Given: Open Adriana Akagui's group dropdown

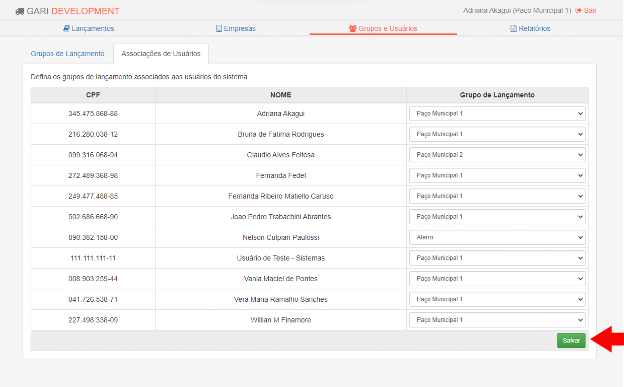Looking at the screenshot, I should pyautogui.click(x=497, y=113).
